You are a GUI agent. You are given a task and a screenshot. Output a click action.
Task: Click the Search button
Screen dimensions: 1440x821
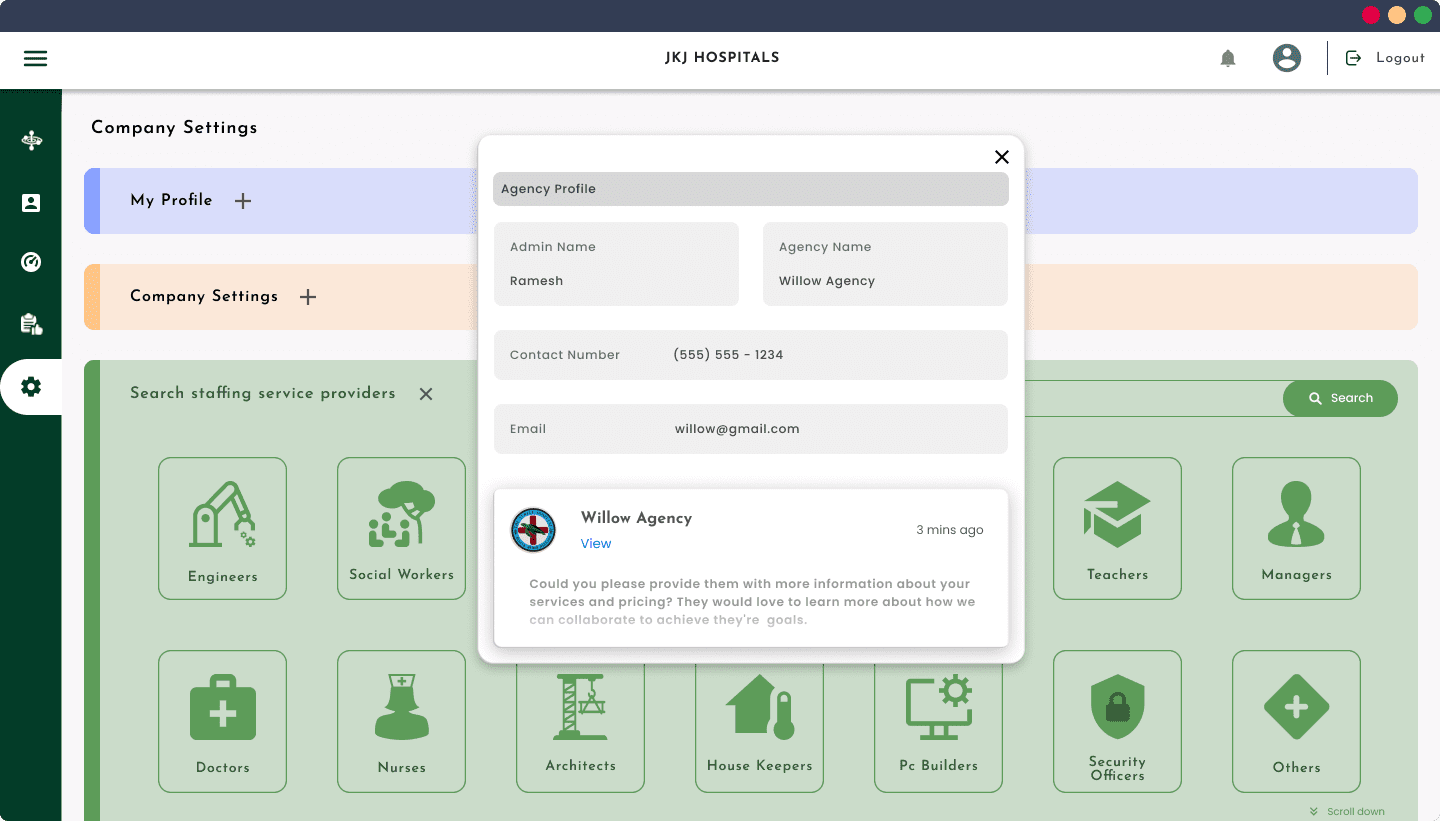pos(1340,398)
